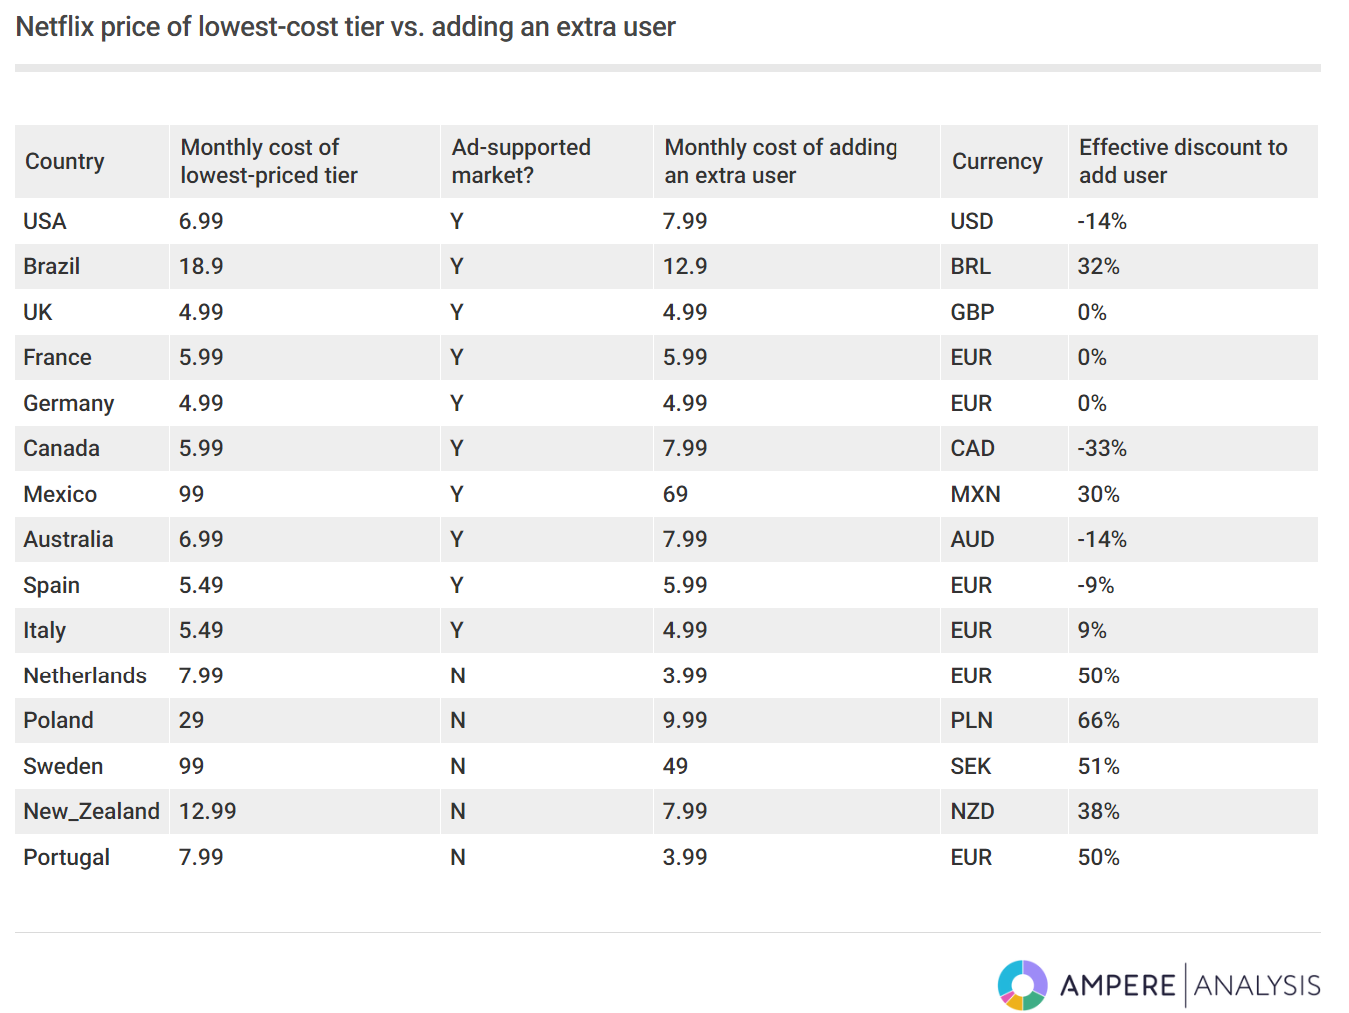Click the Currency column header
The width and height of the screenshot is (1349, 1013).
tap(997, 161)
